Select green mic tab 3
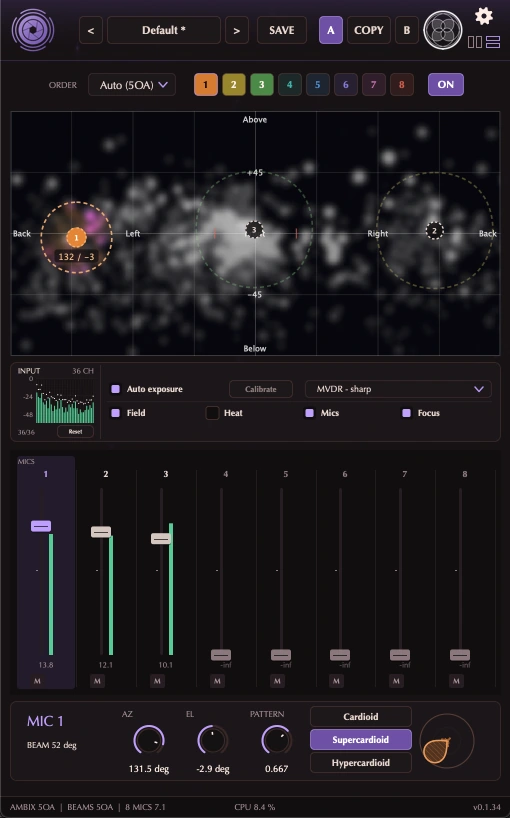Screen dimensions: 510x818 coord(262,85)
